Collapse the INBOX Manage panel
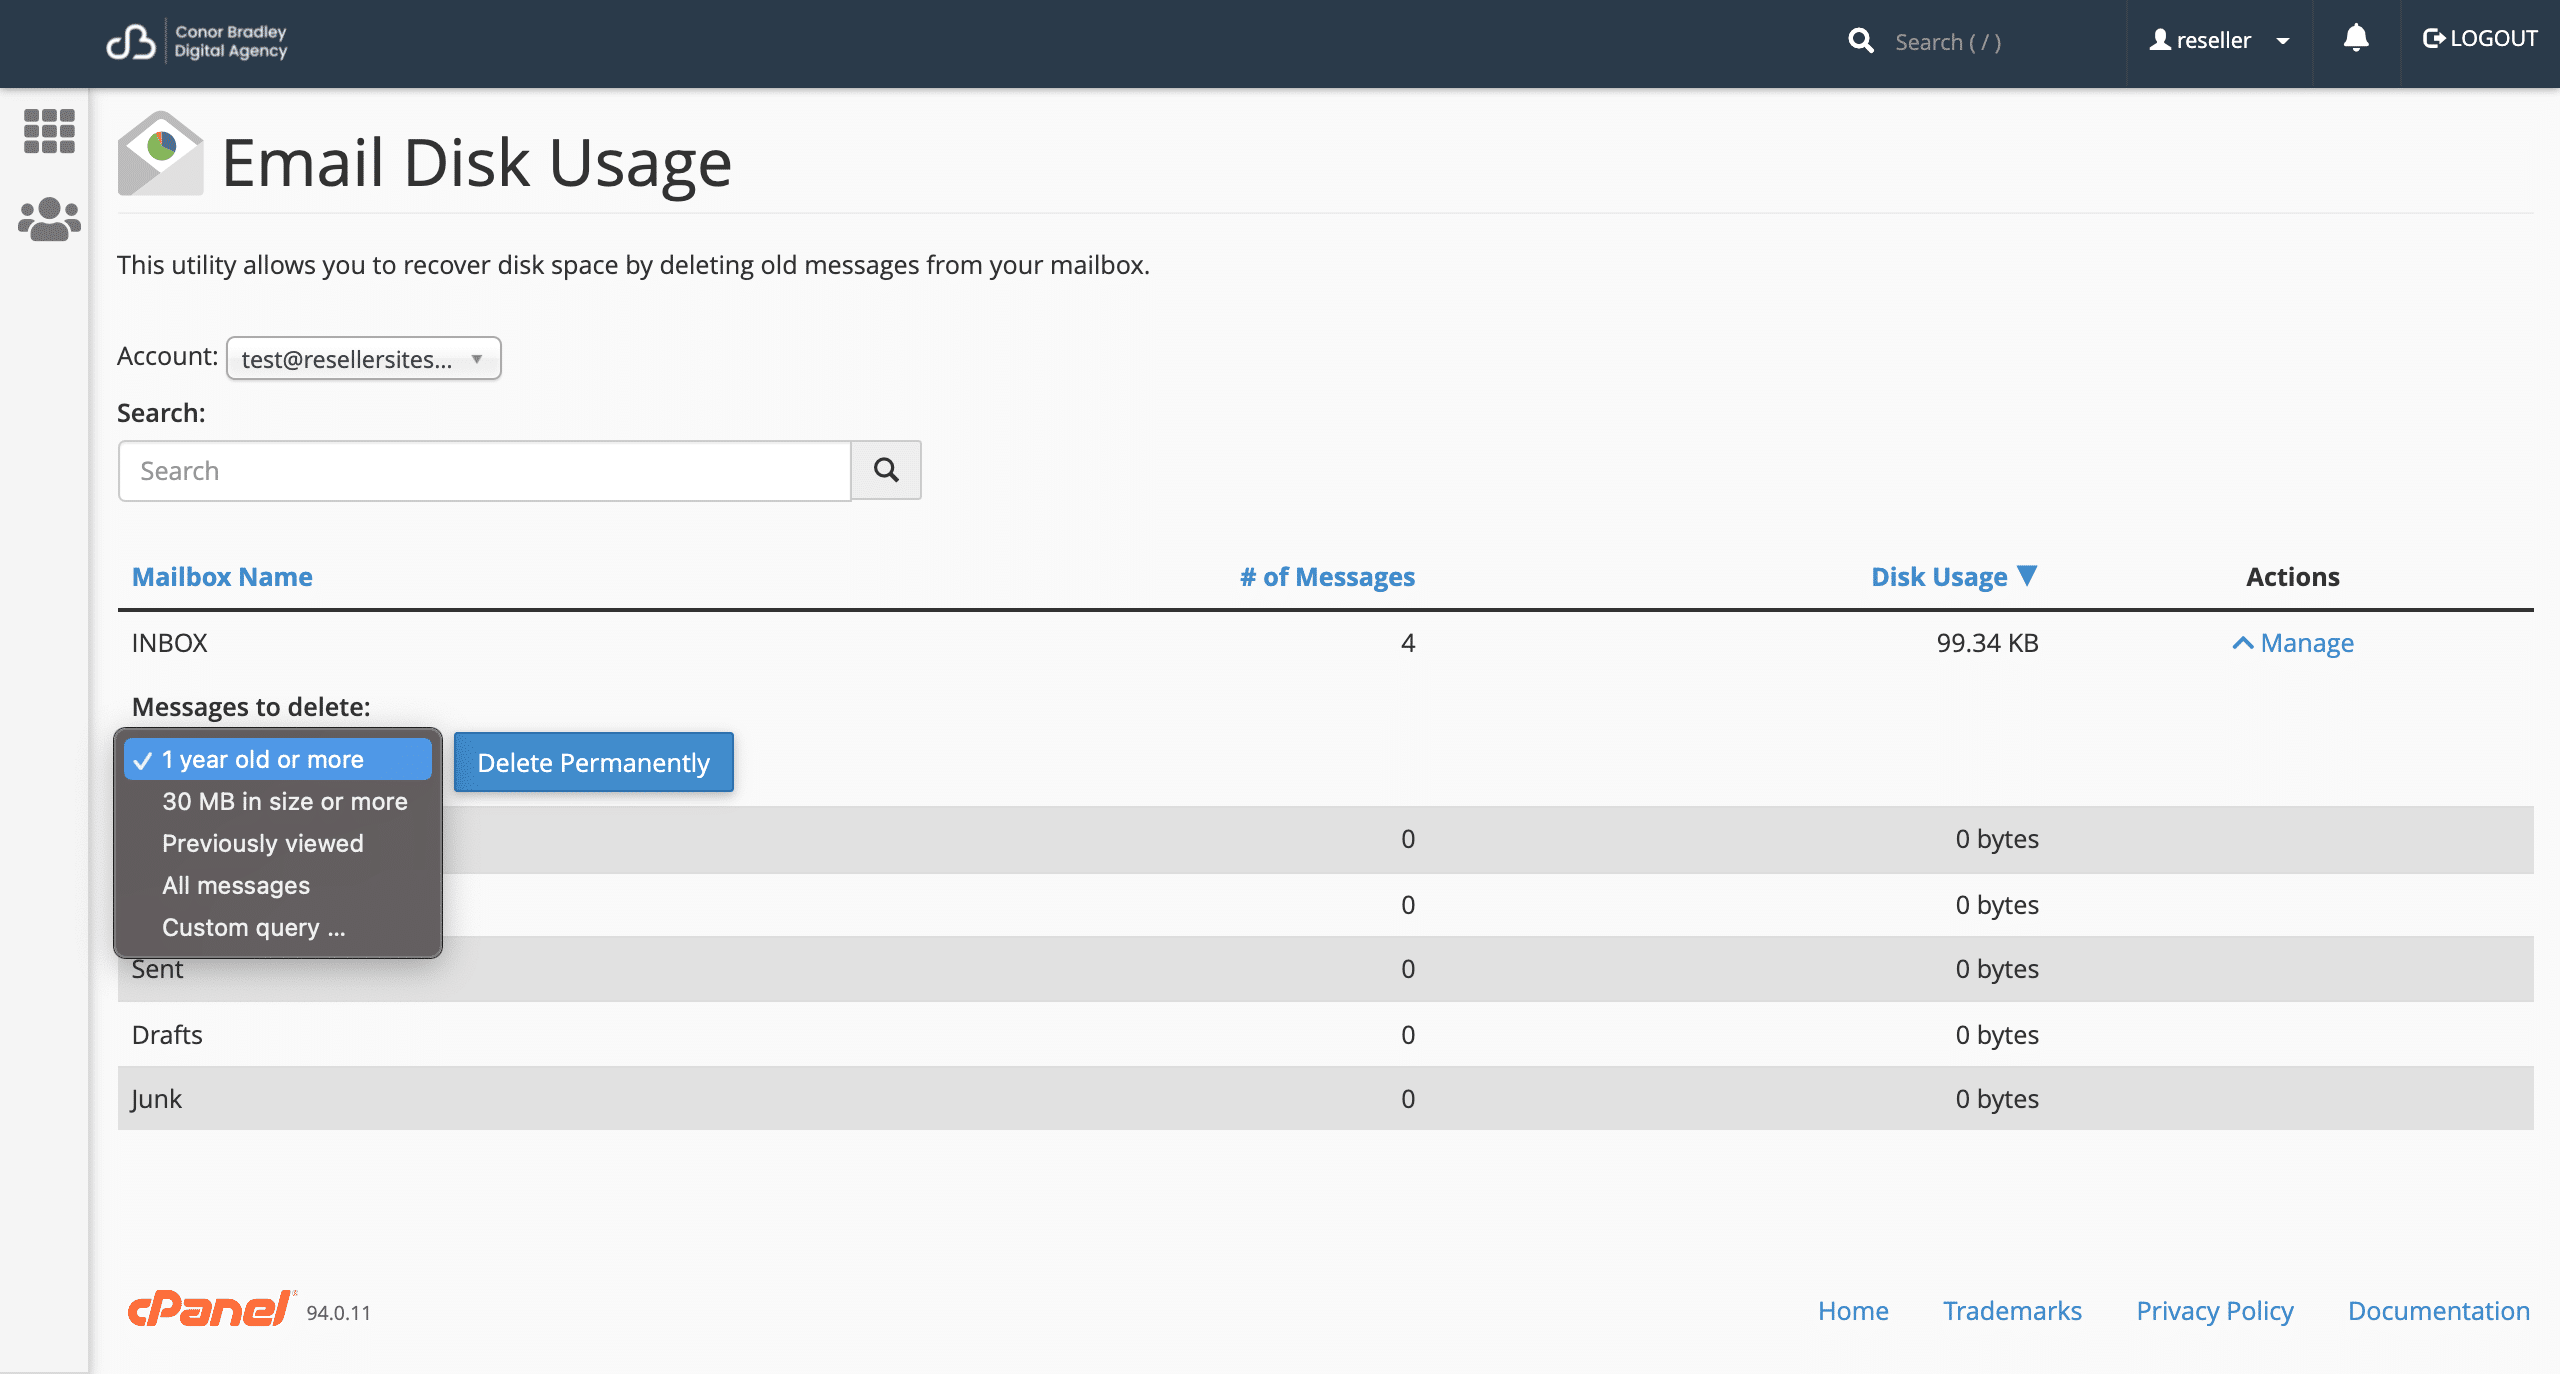The image size is (2560, 1374). 2293,643
